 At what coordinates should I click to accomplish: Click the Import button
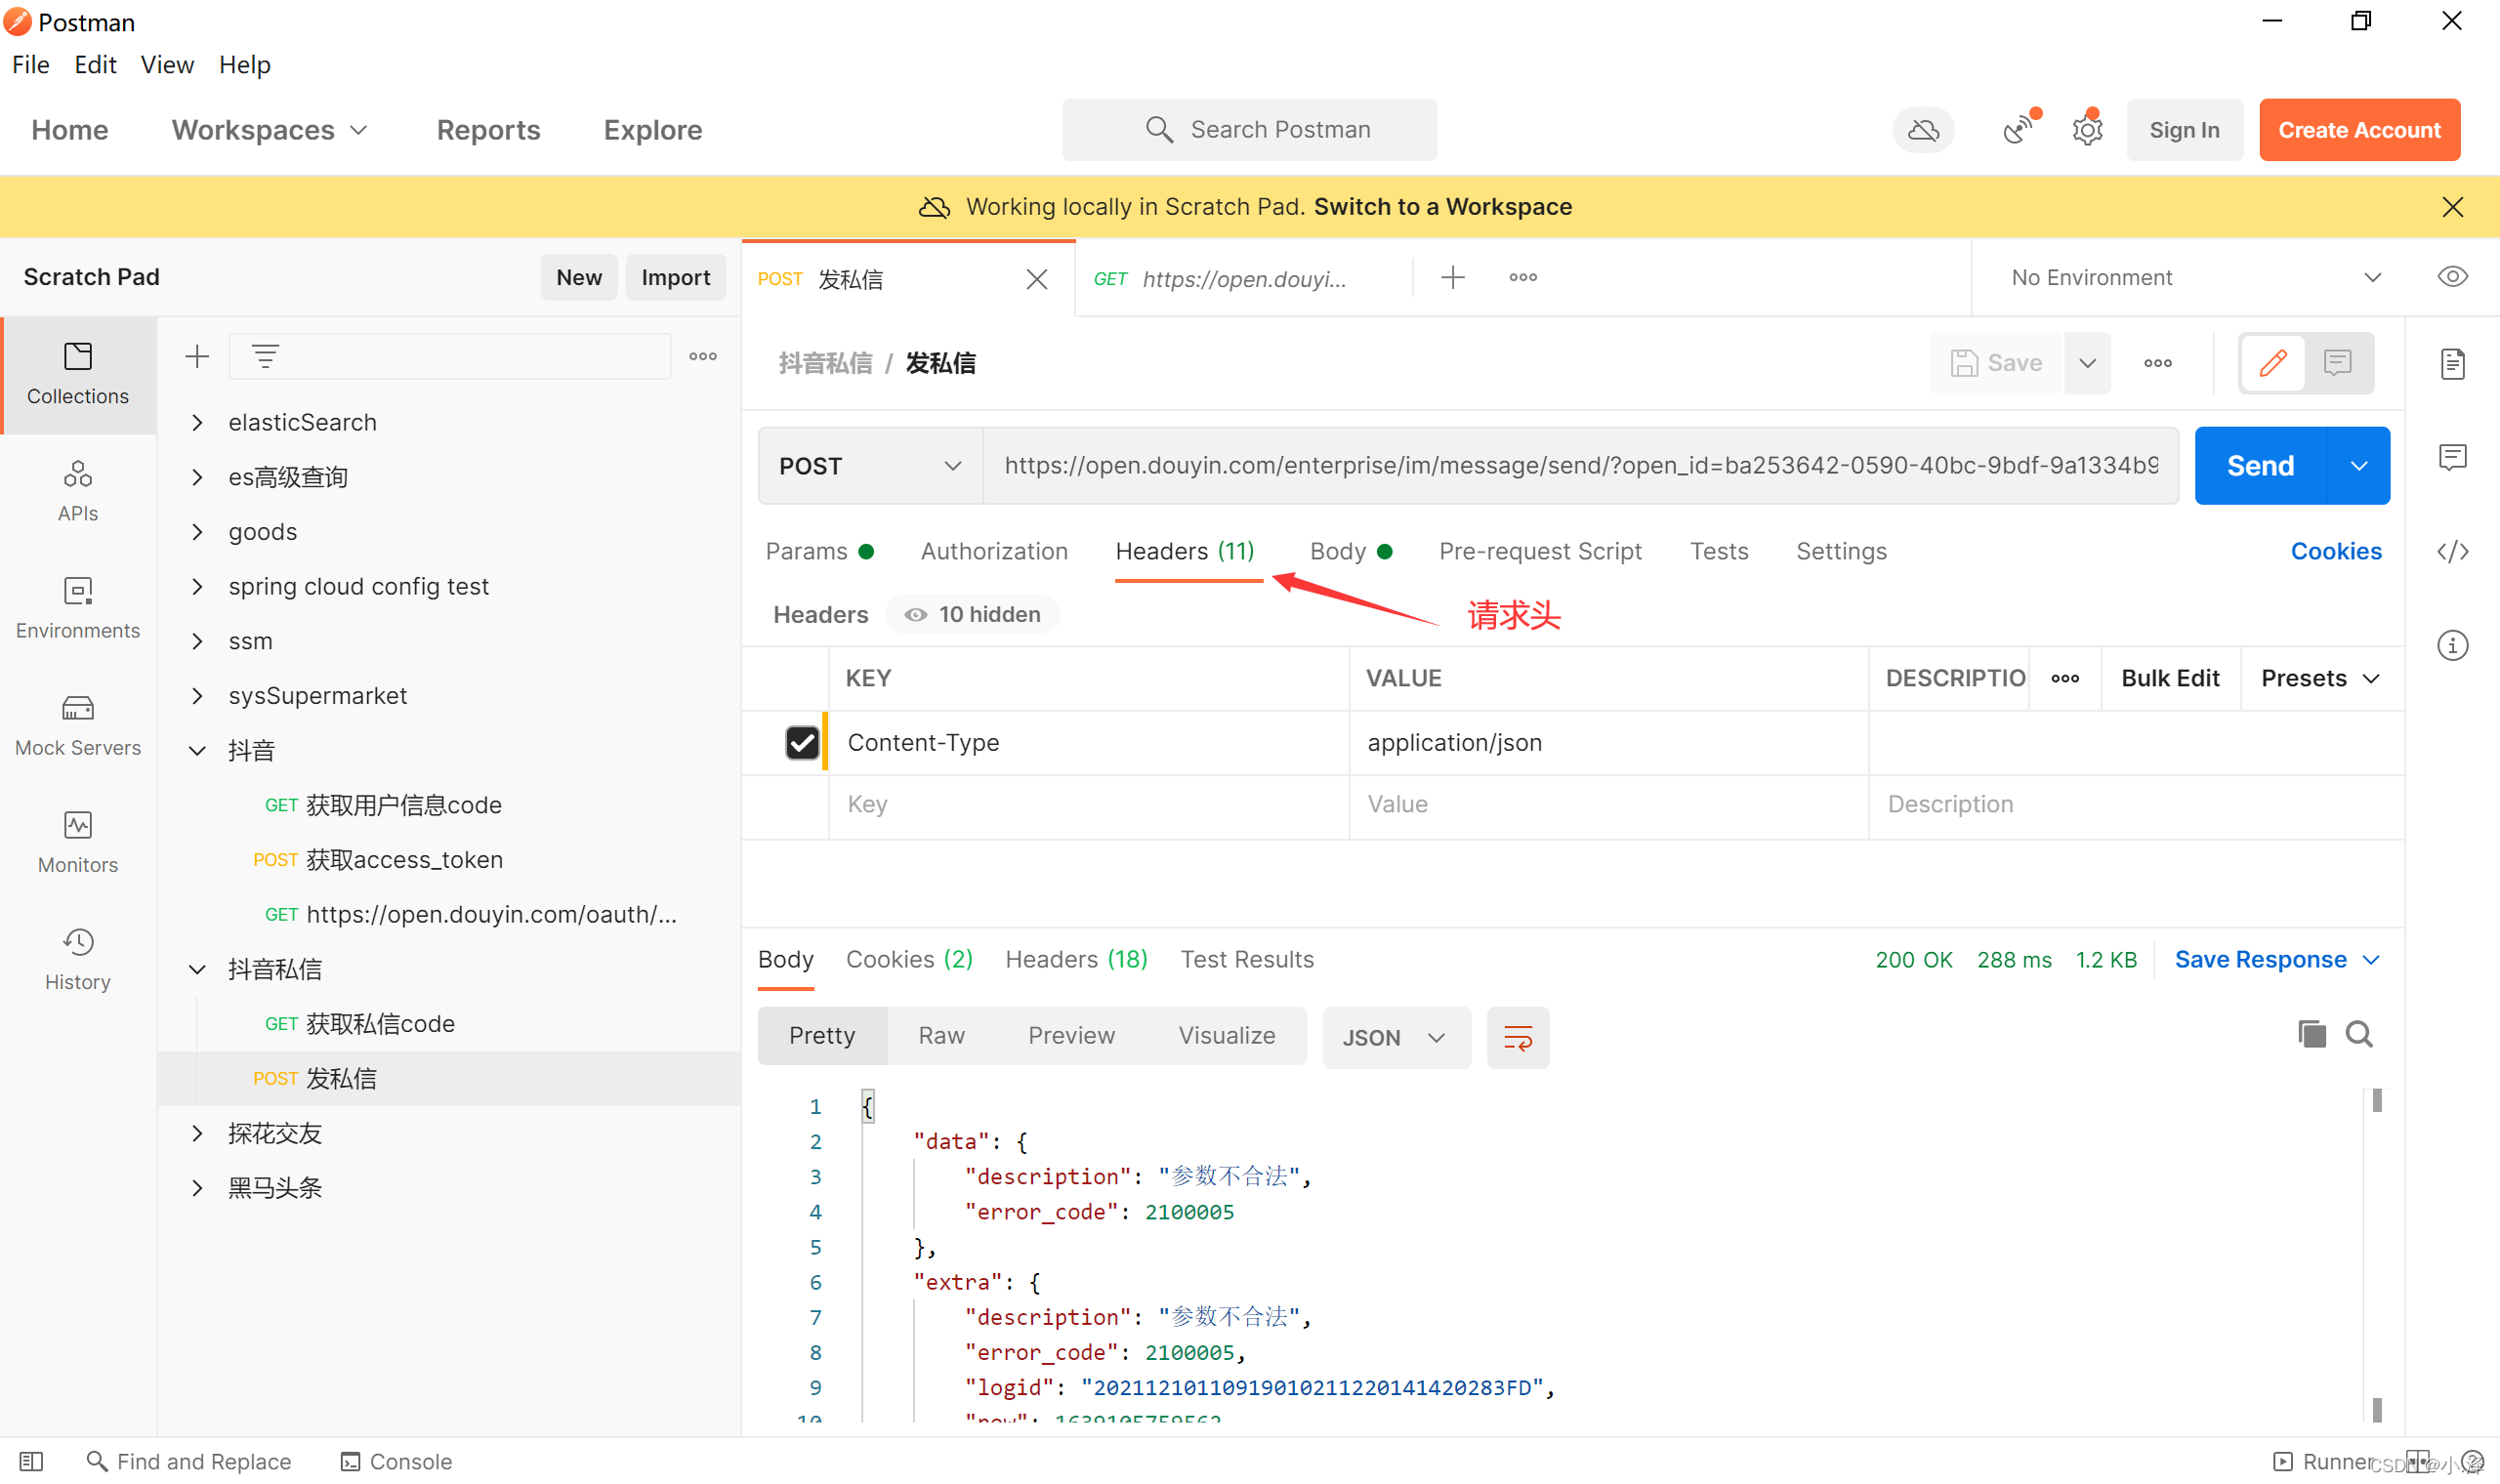[675, 277]
